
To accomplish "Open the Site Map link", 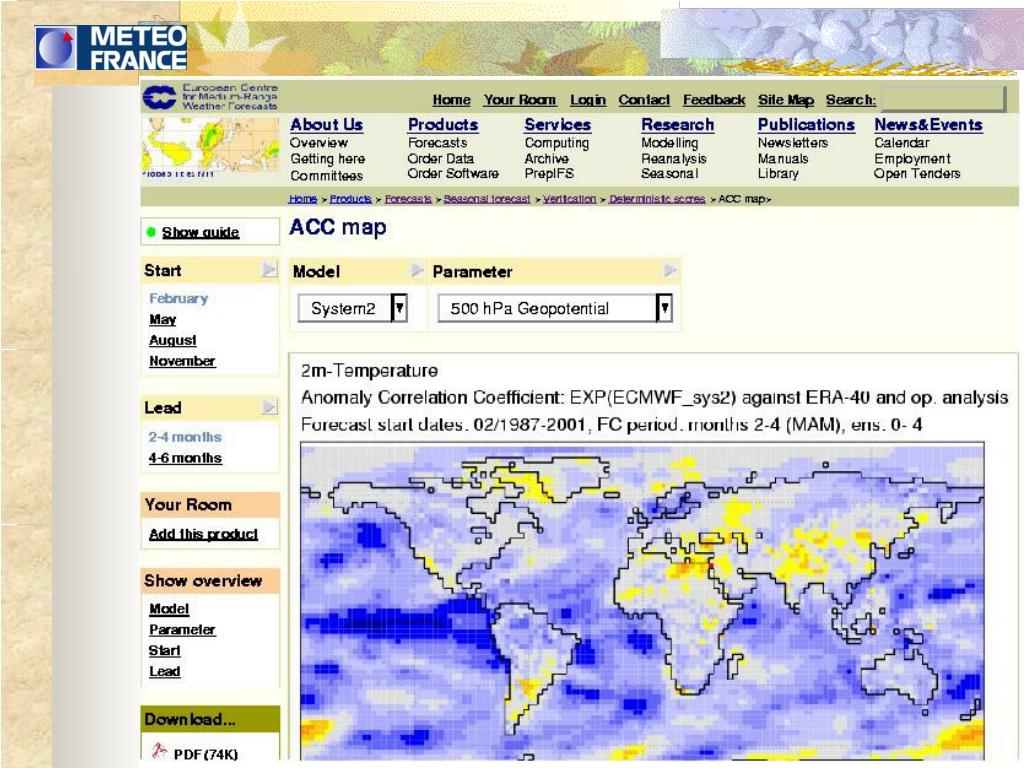I will coord(786,100).
